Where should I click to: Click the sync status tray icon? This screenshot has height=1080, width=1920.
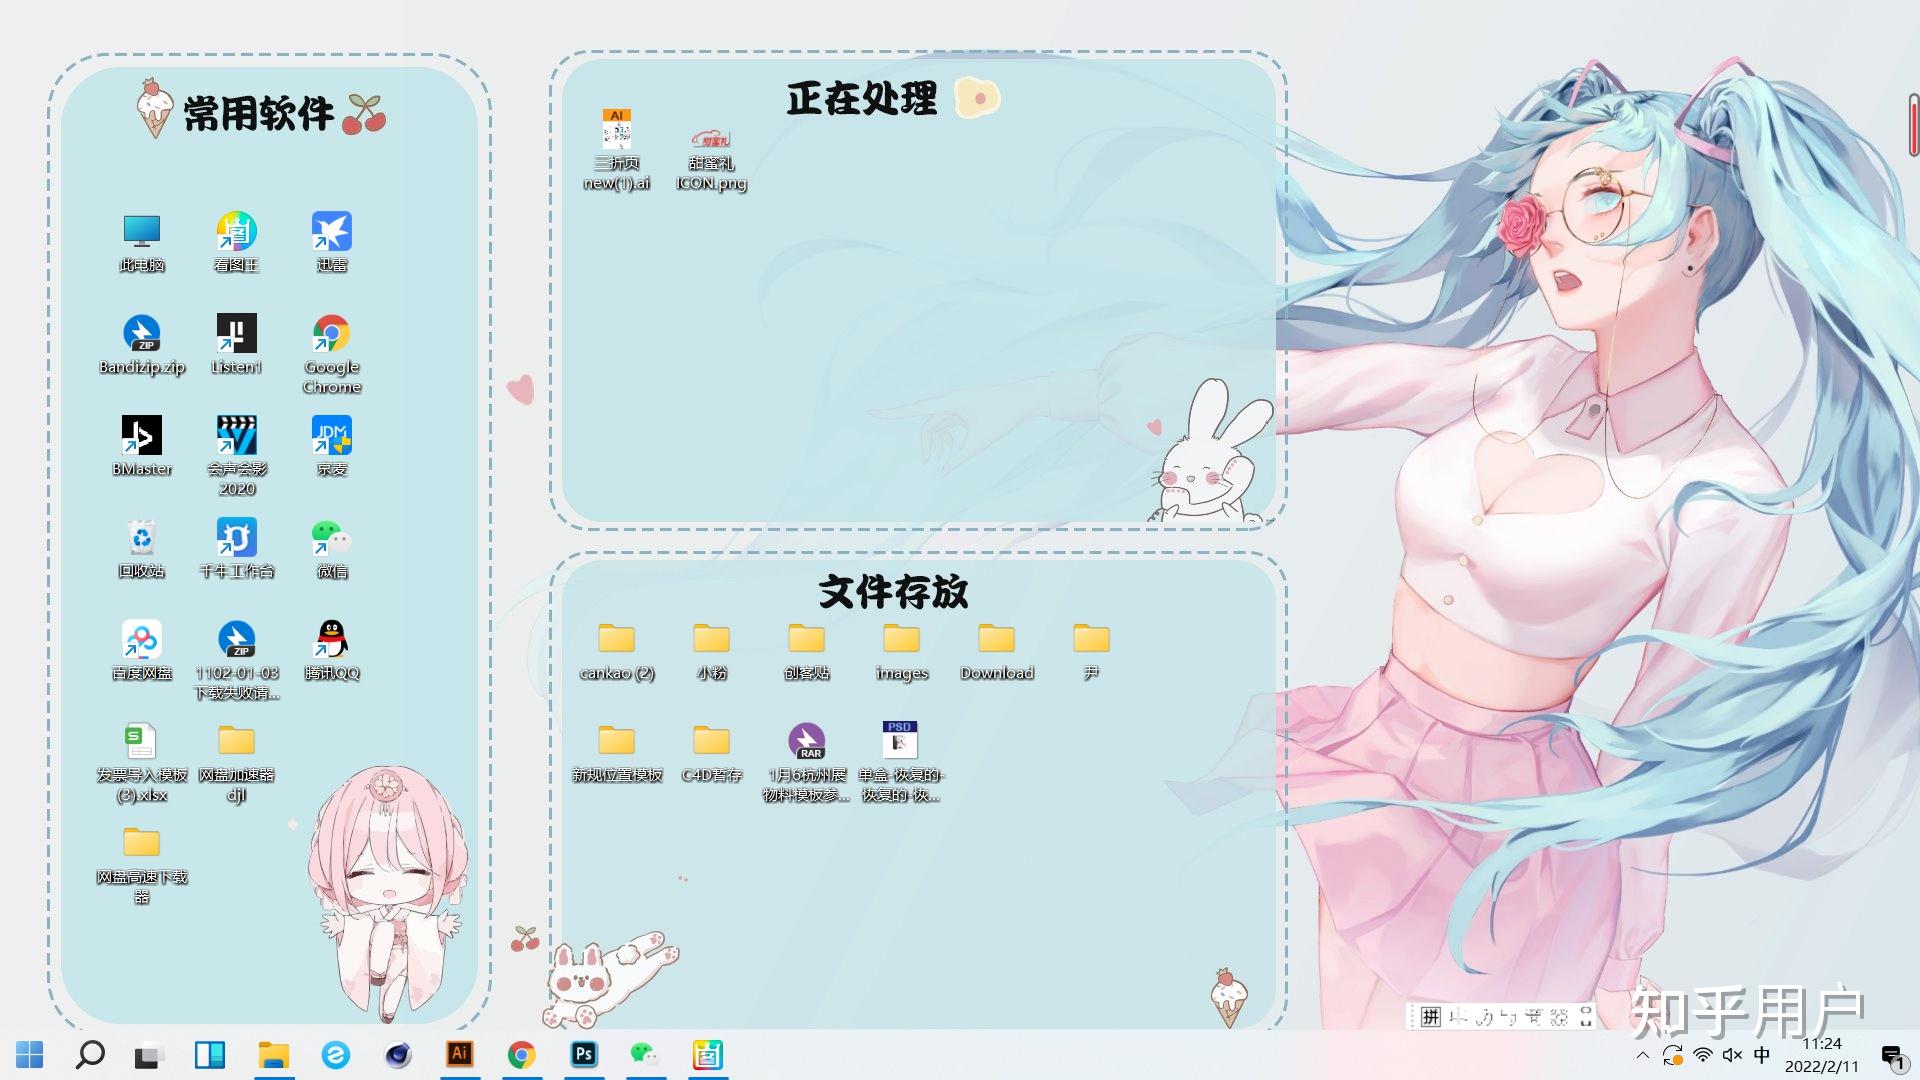coord(1672,1055)
